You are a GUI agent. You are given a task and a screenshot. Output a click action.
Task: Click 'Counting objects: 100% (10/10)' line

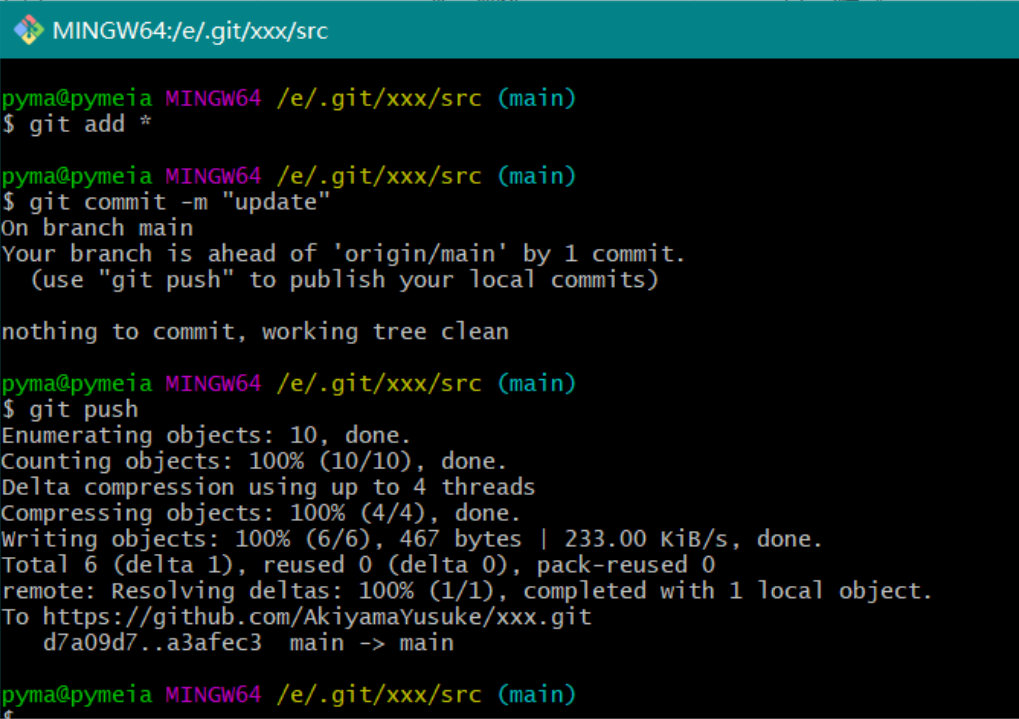coord(253,461)
